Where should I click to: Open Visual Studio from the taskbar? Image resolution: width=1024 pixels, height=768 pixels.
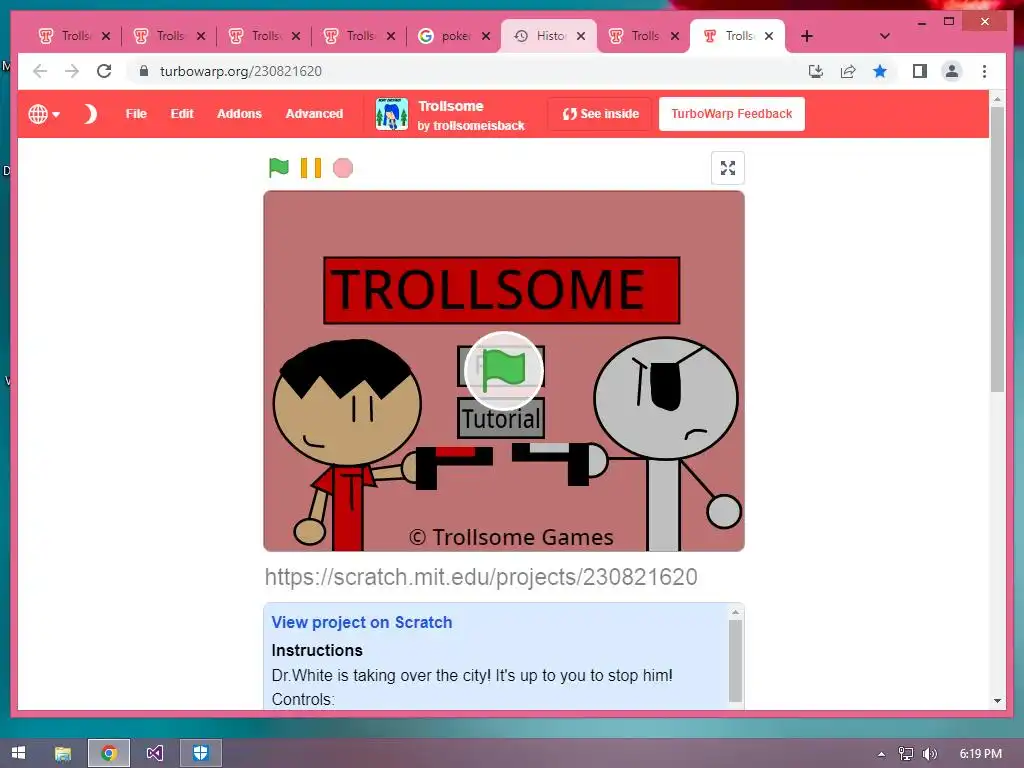click(155, 753)
